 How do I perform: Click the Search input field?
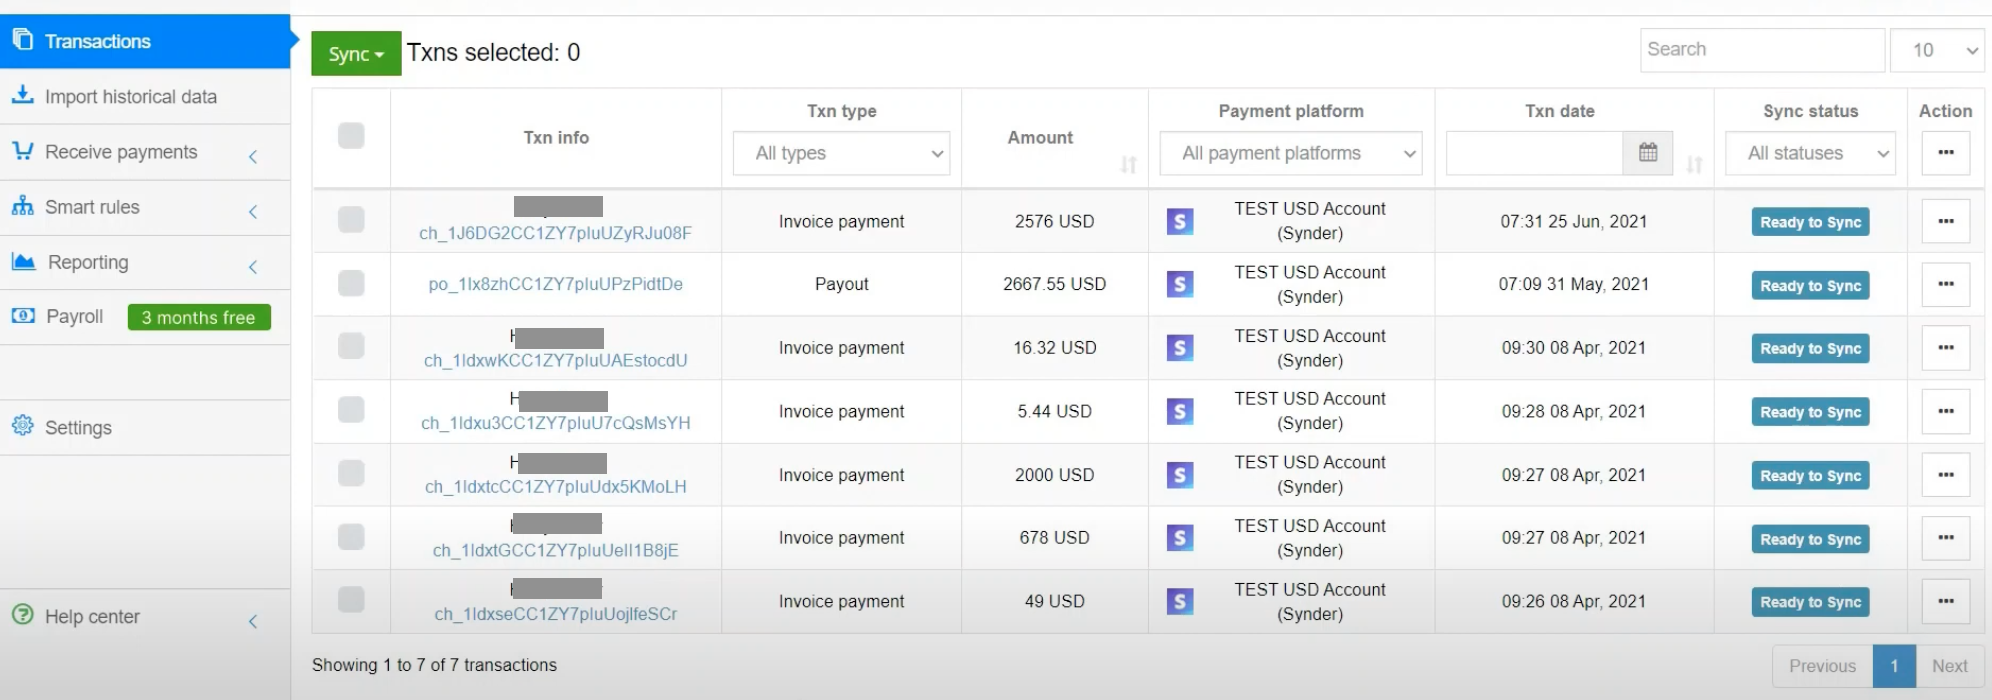[1762, 50]
